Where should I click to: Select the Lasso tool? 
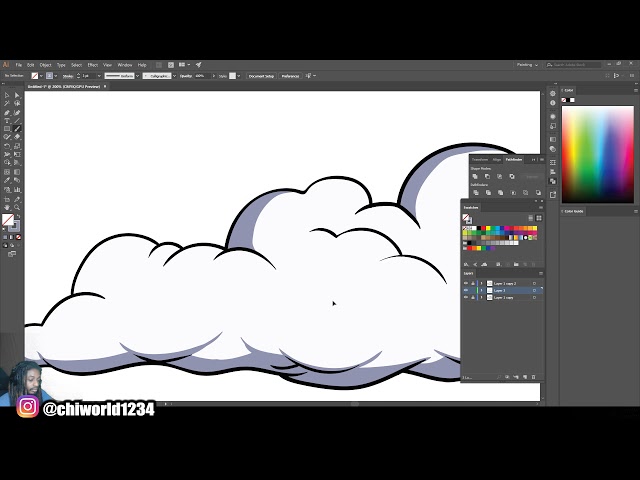(x=17, y=104)
